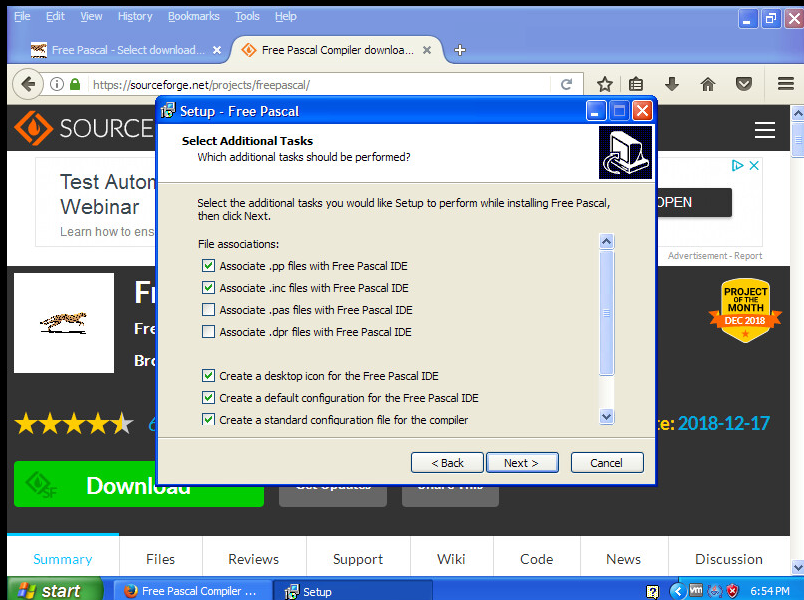Open the Help menu

point(286,16)
